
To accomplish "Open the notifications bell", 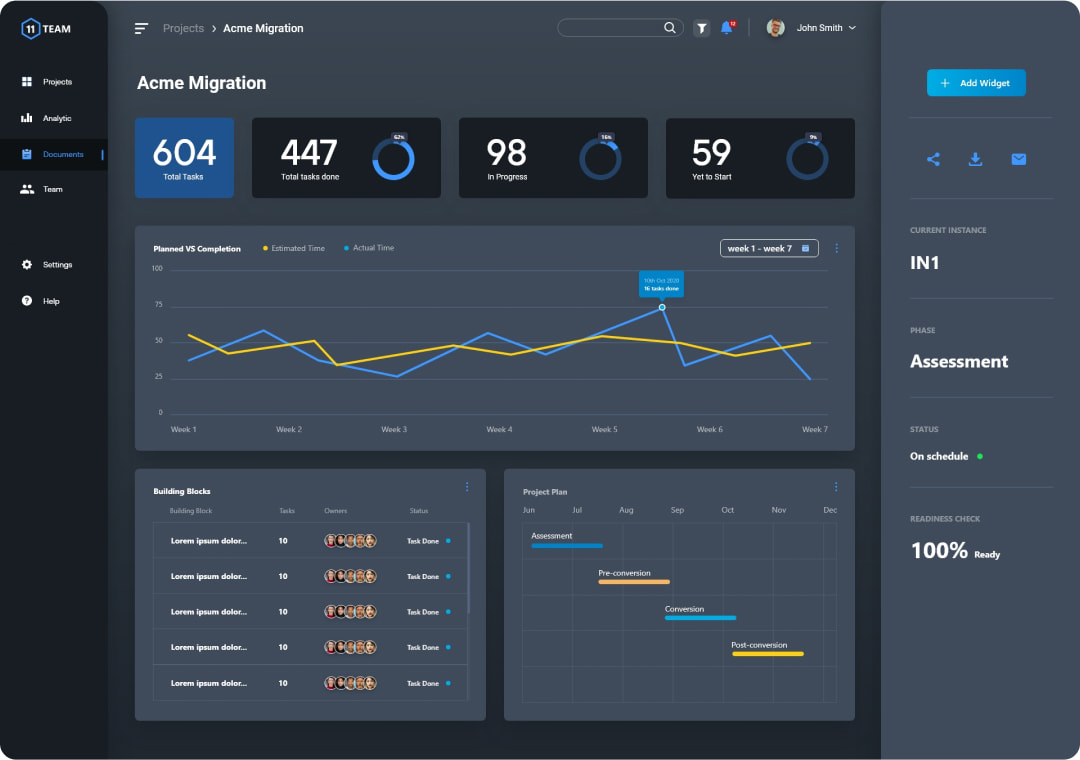I will click(x=727, y=28).
